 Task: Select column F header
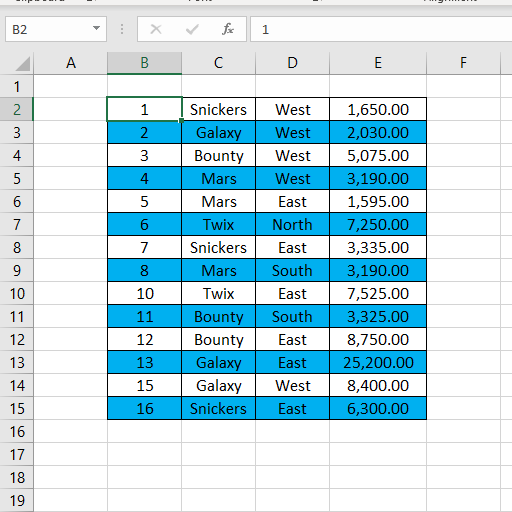[x=463, y=63]
